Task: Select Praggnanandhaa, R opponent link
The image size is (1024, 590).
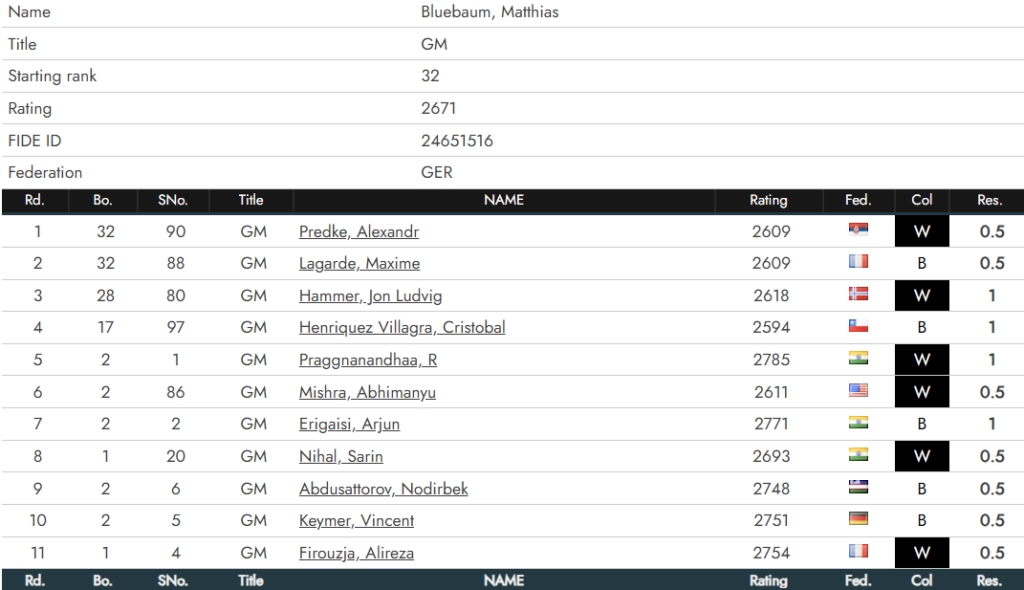Action: (x=367, y=361)
